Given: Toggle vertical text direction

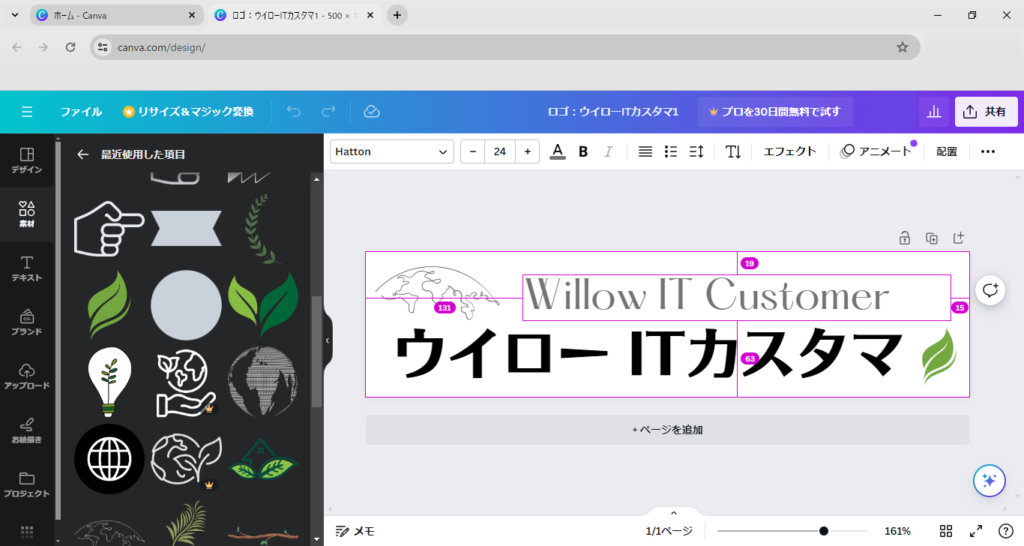Looking at the screenshot, I should click(733, 151).
